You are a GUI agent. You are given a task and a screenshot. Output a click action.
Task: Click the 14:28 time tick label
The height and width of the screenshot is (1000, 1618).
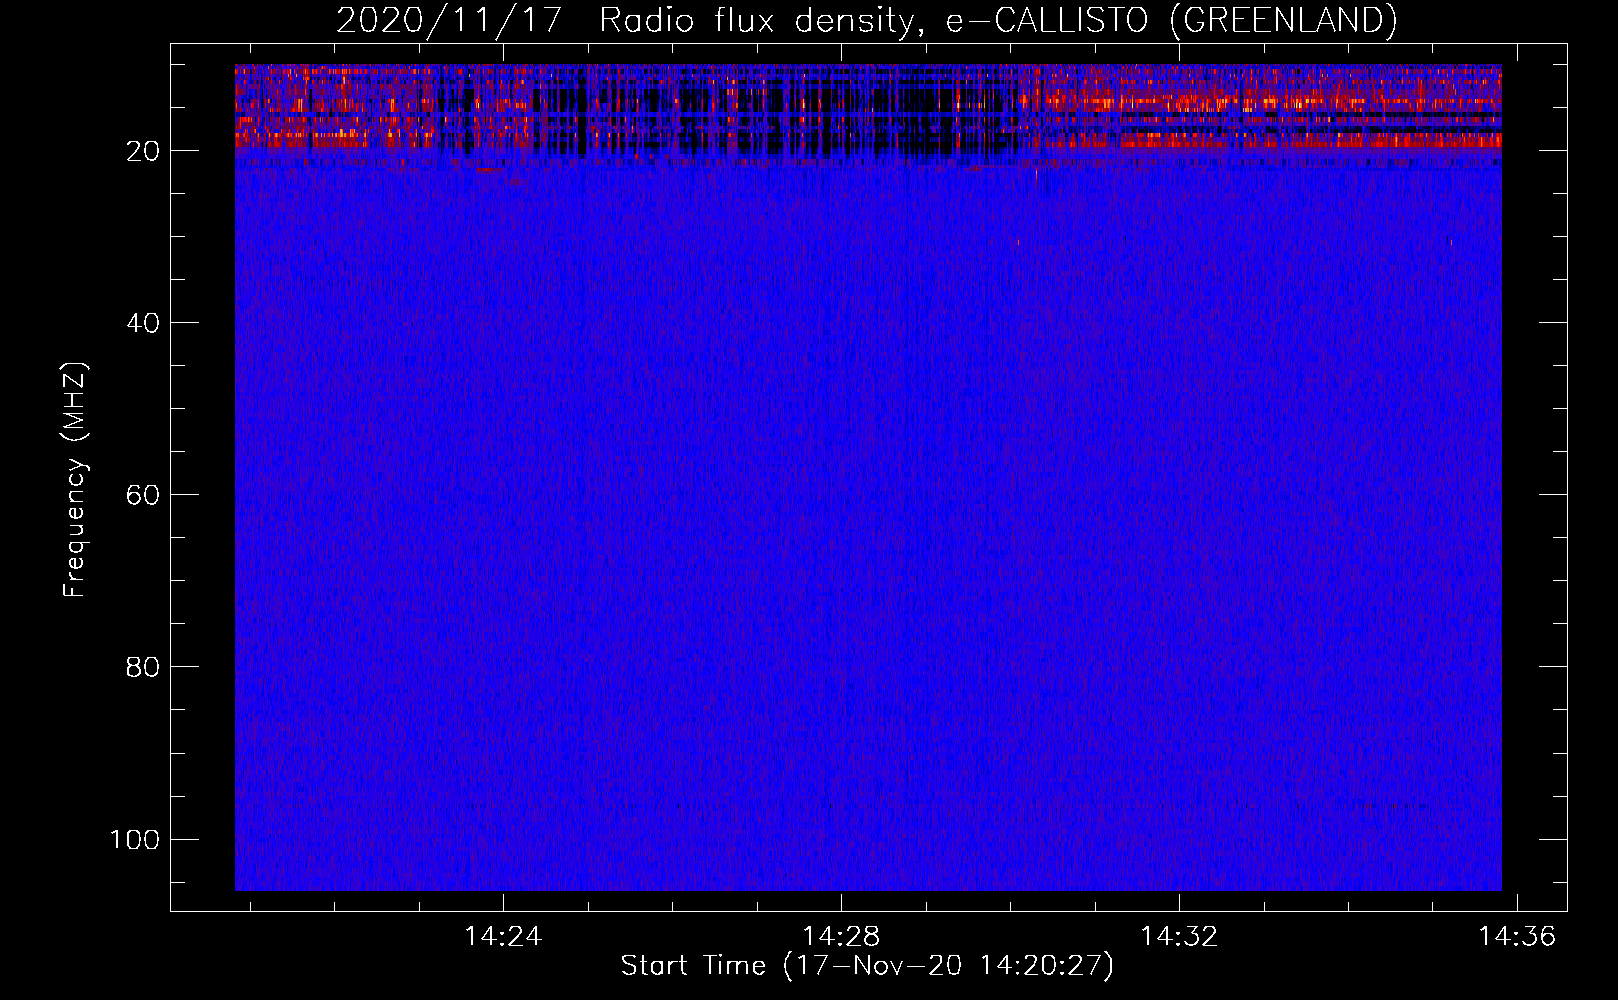[841, 937]
